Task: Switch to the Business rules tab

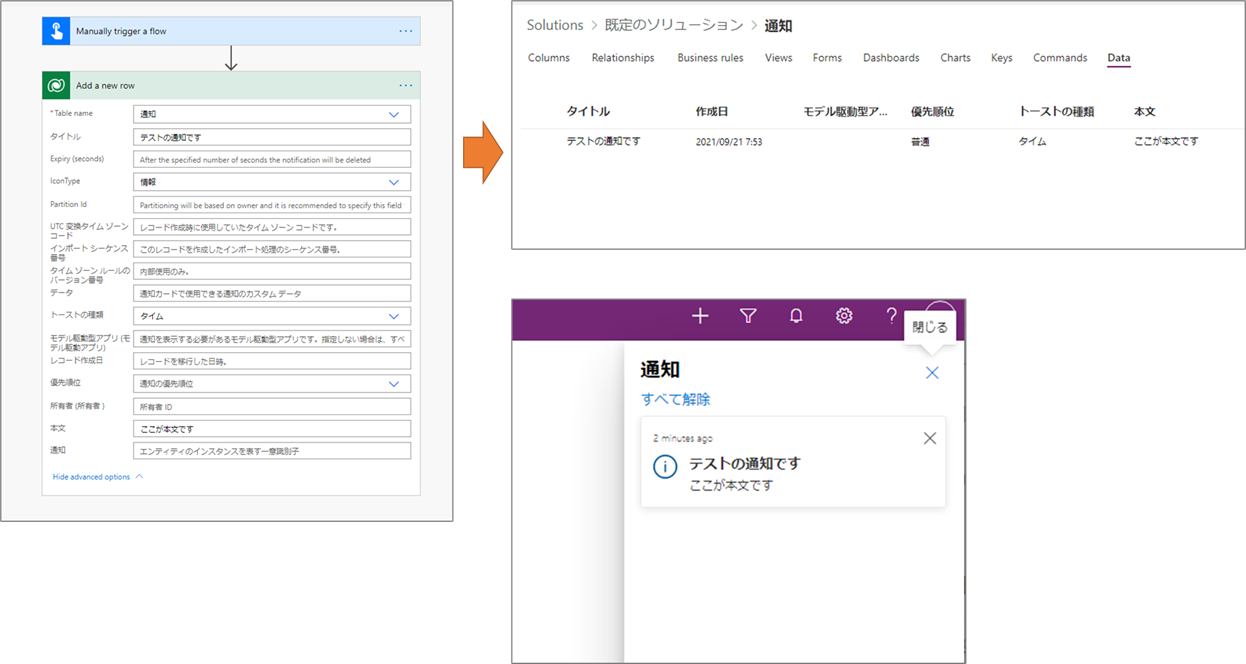Action: tap(710, 58)
